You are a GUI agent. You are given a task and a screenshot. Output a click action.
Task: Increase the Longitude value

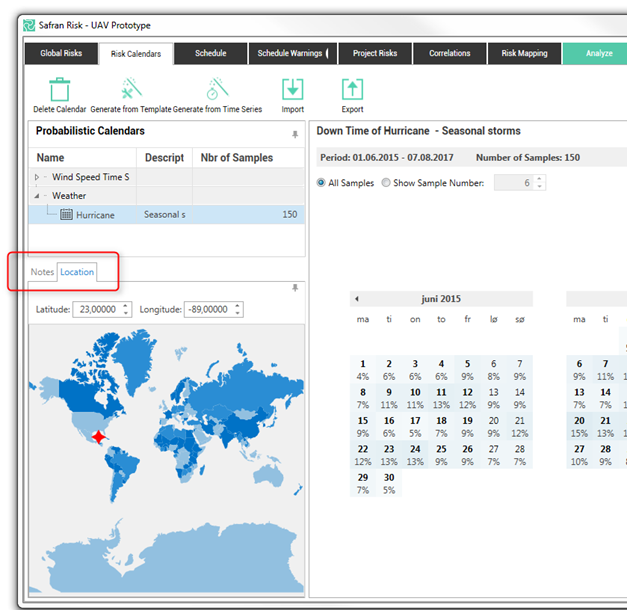[x=238, y=306]
